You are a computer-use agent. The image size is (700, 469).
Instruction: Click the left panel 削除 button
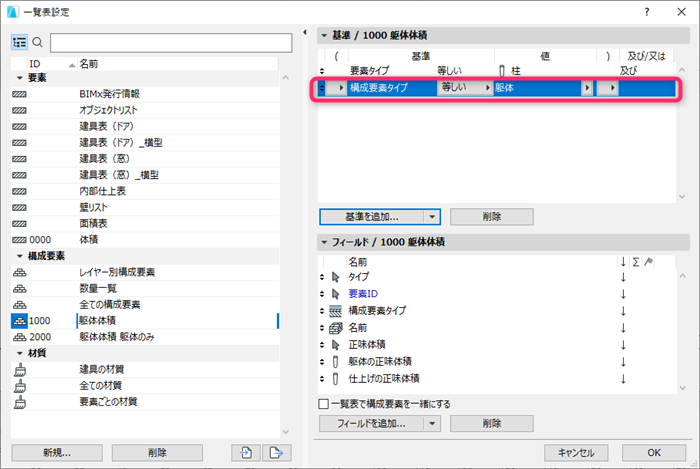157,452
